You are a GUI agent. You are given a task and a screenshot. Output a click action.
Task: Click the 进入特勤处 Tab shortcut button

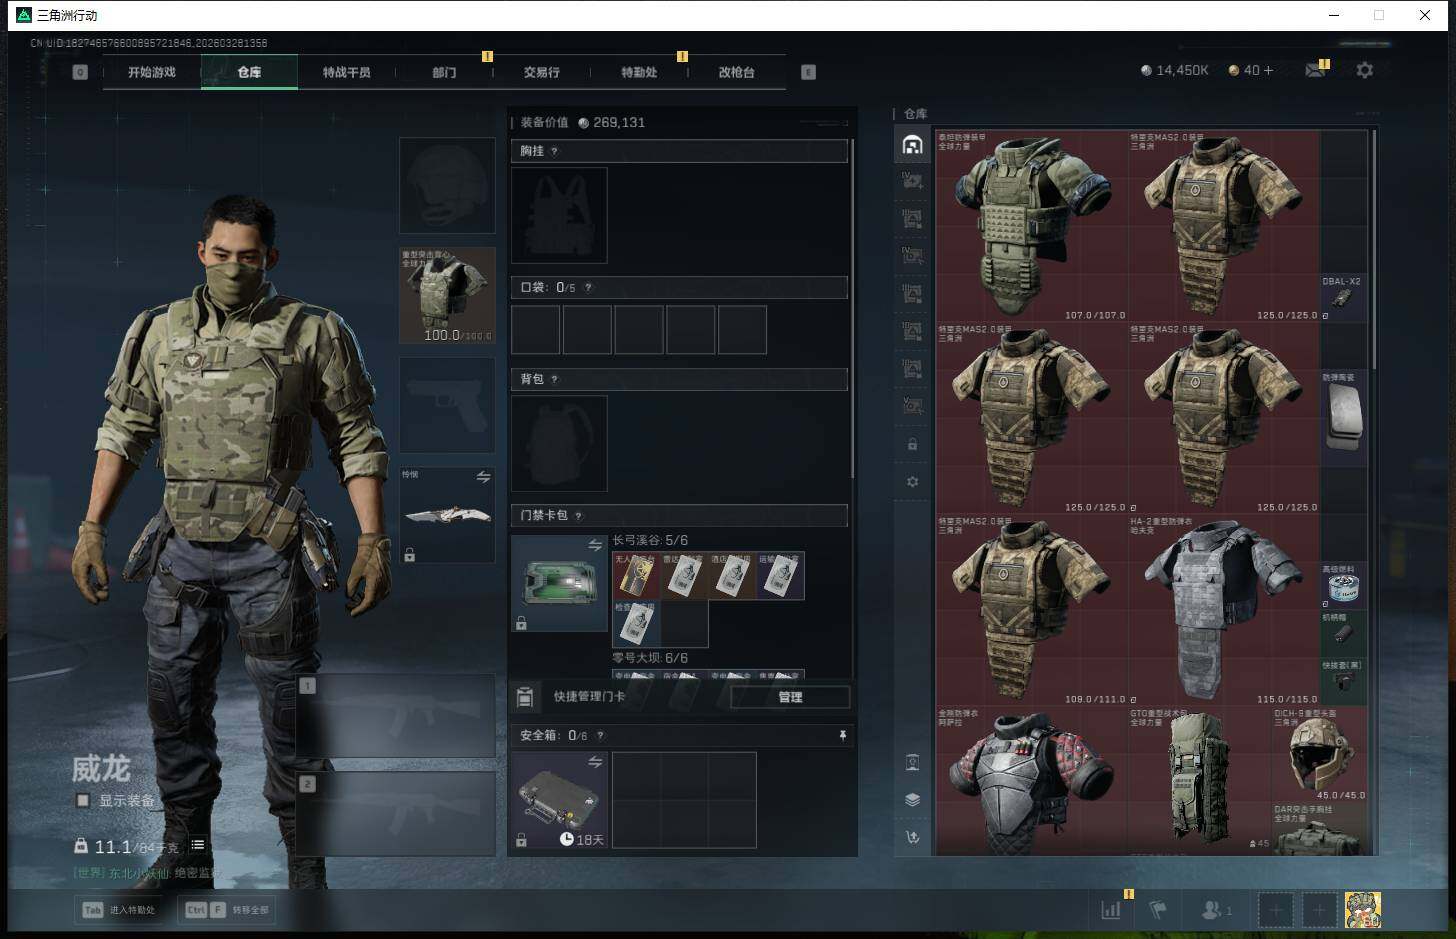pos(120,910)
